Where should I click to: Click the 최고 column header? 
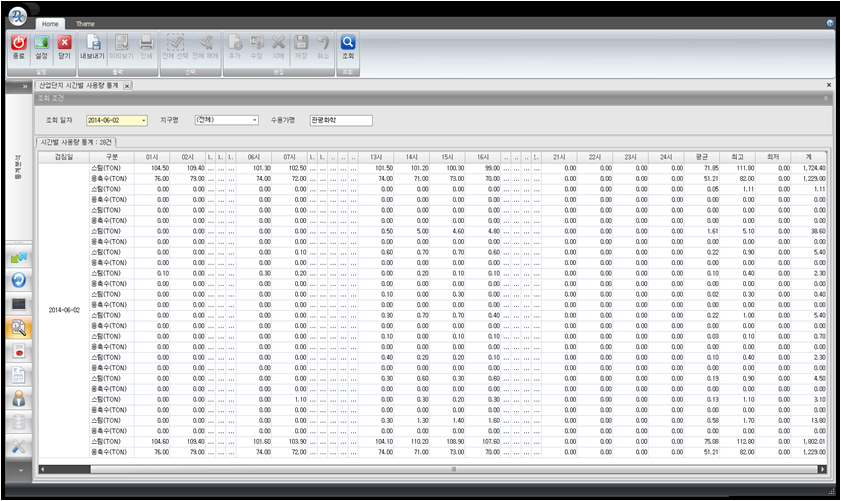[736, 157]
